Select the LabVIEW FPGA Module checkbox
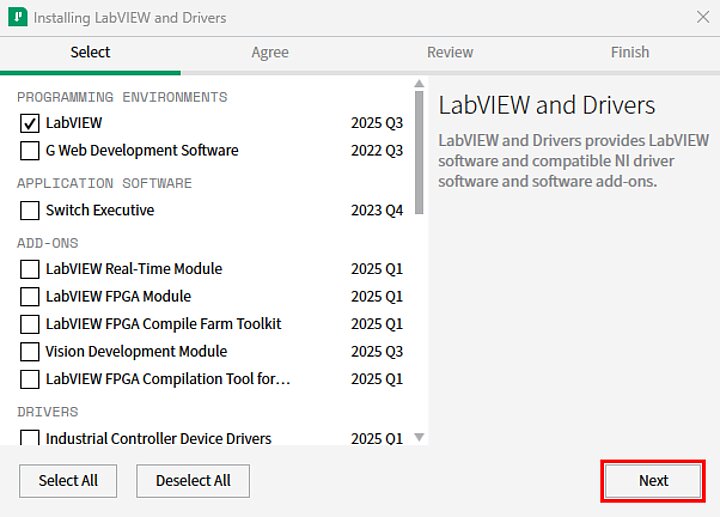The height and width of the screenshot is (517, 720). (30, 297)
